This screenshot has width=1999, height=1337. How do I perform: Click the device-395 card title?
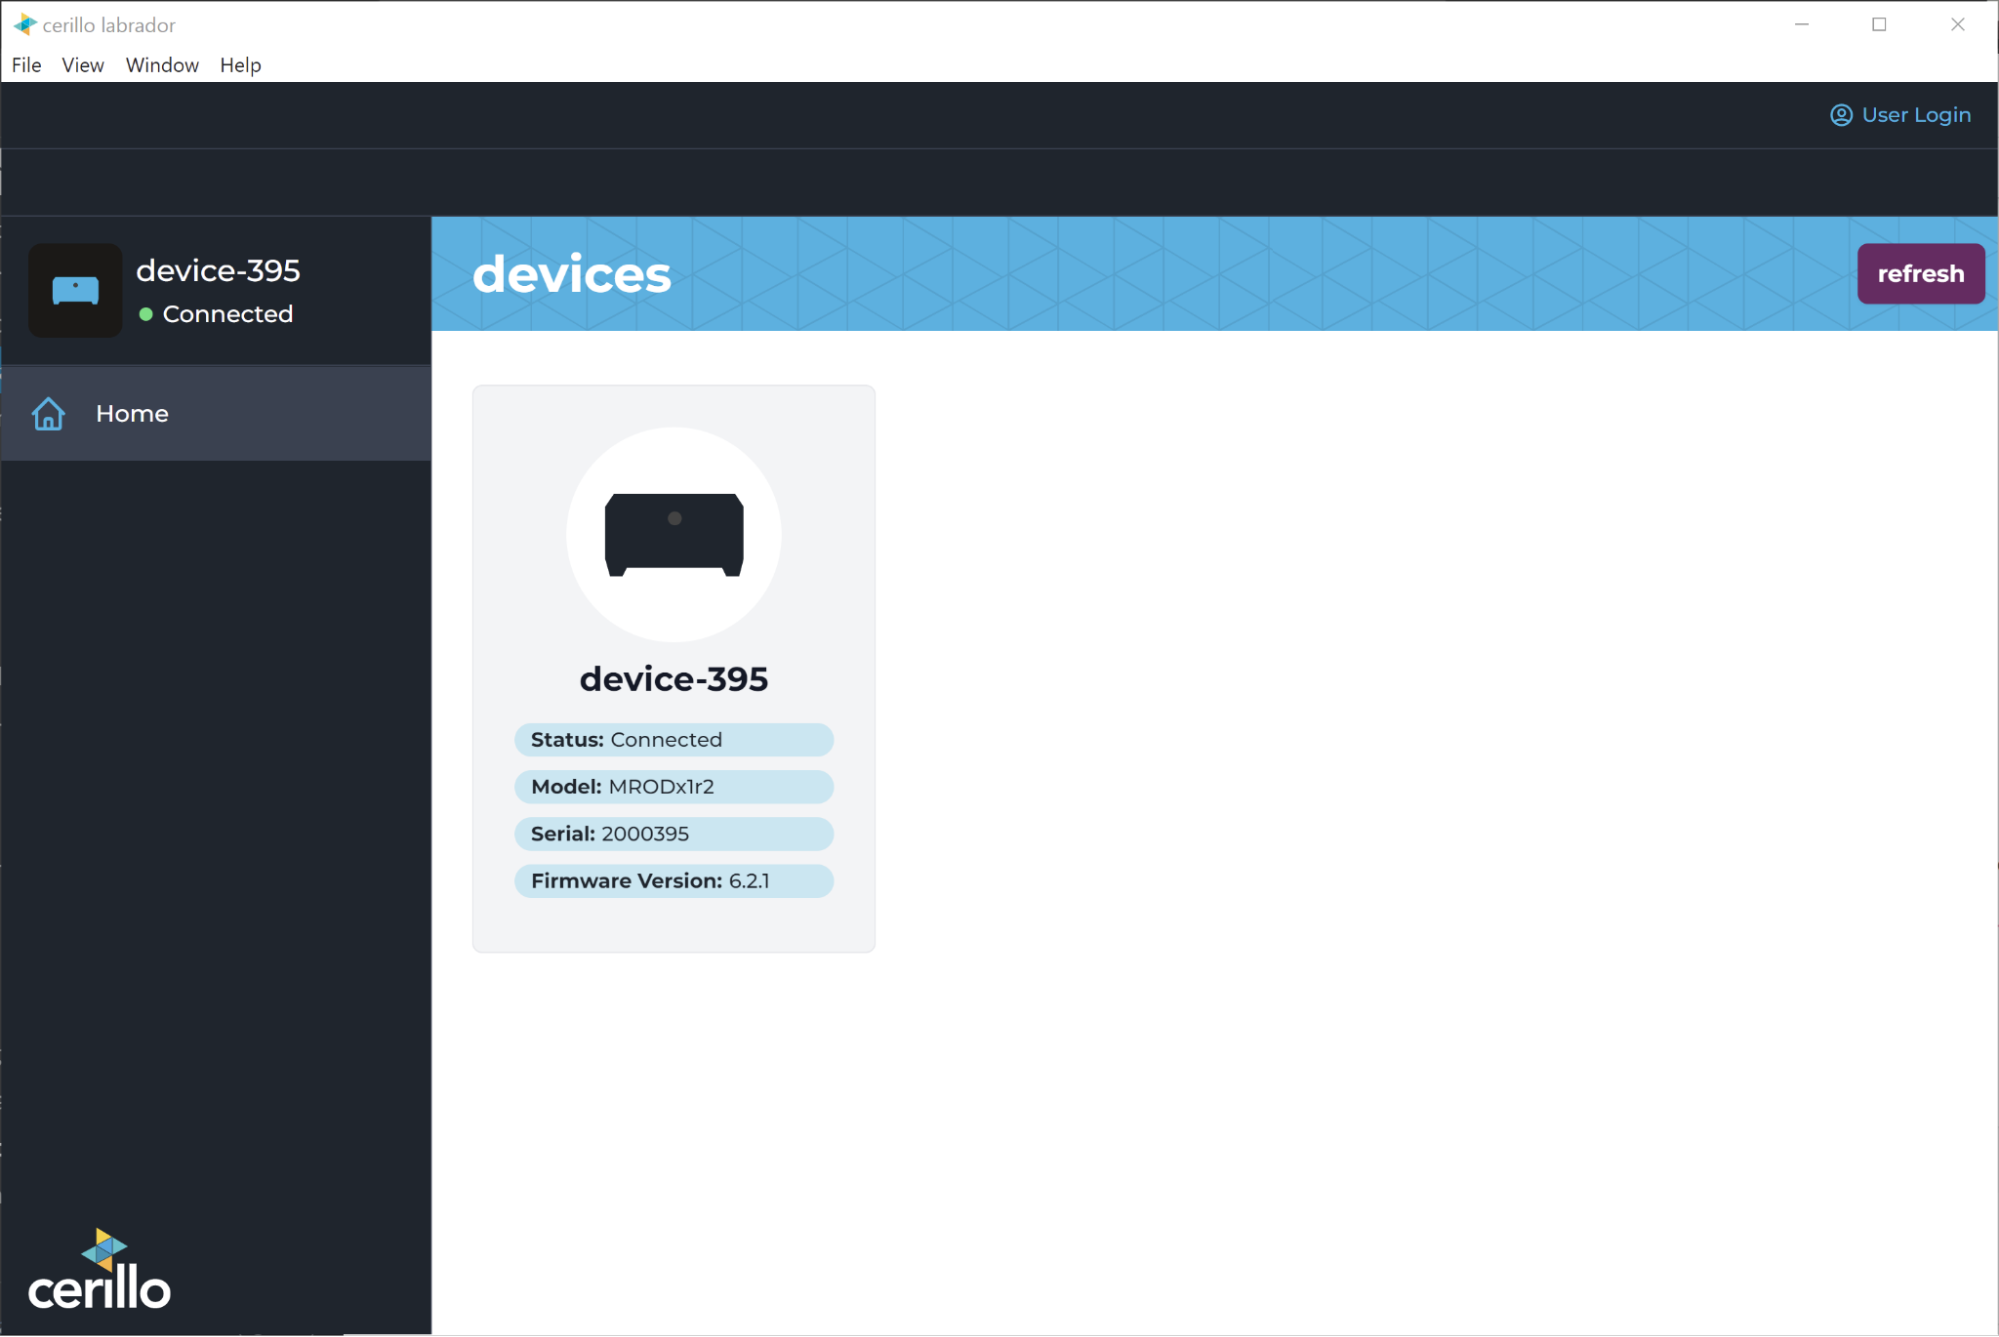click(x=673, y=679)
